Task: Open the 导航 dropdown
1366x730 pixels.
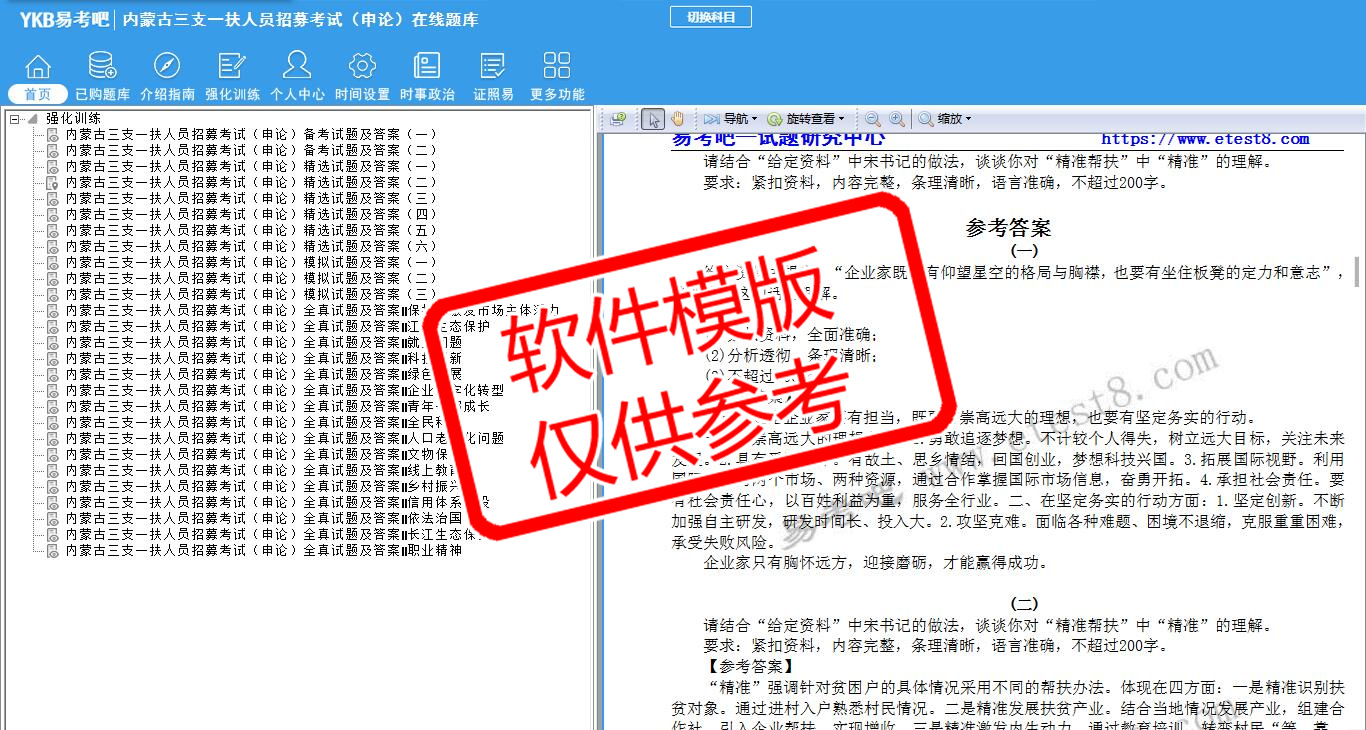Action: (x=731, y=119)
